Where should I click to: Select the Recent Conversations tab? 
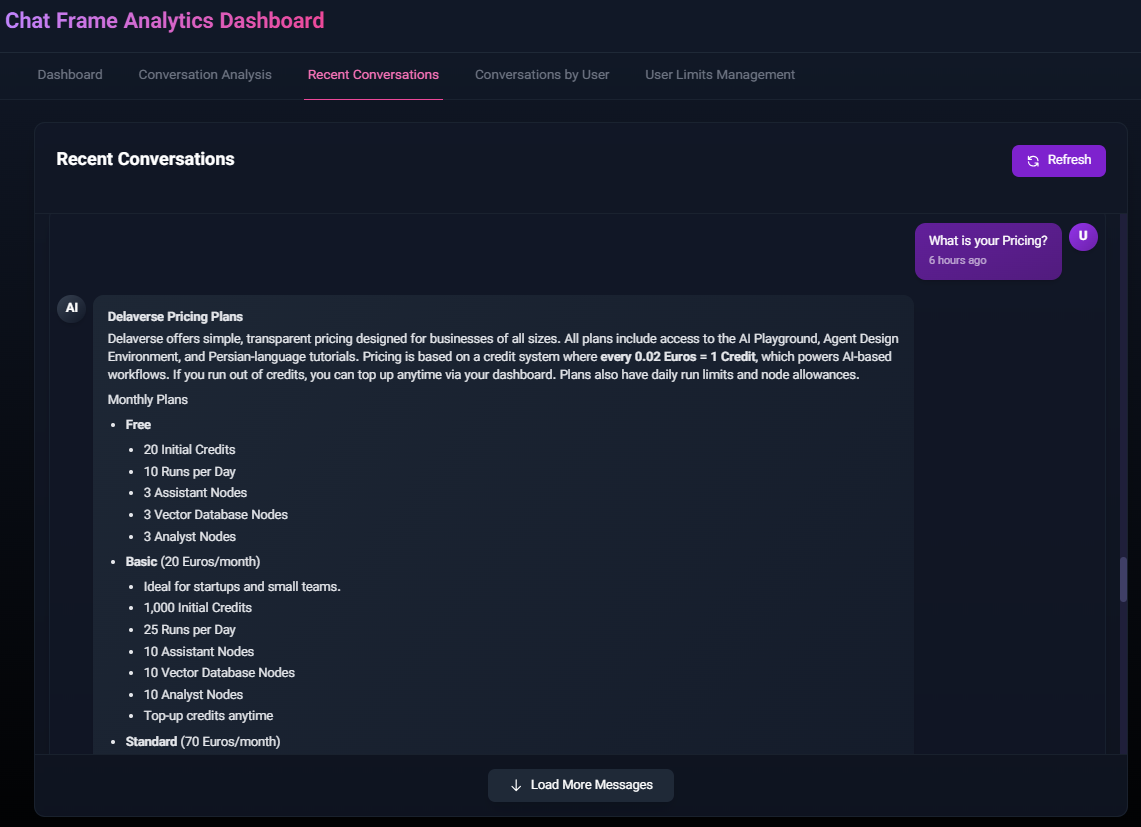point(373,75)
